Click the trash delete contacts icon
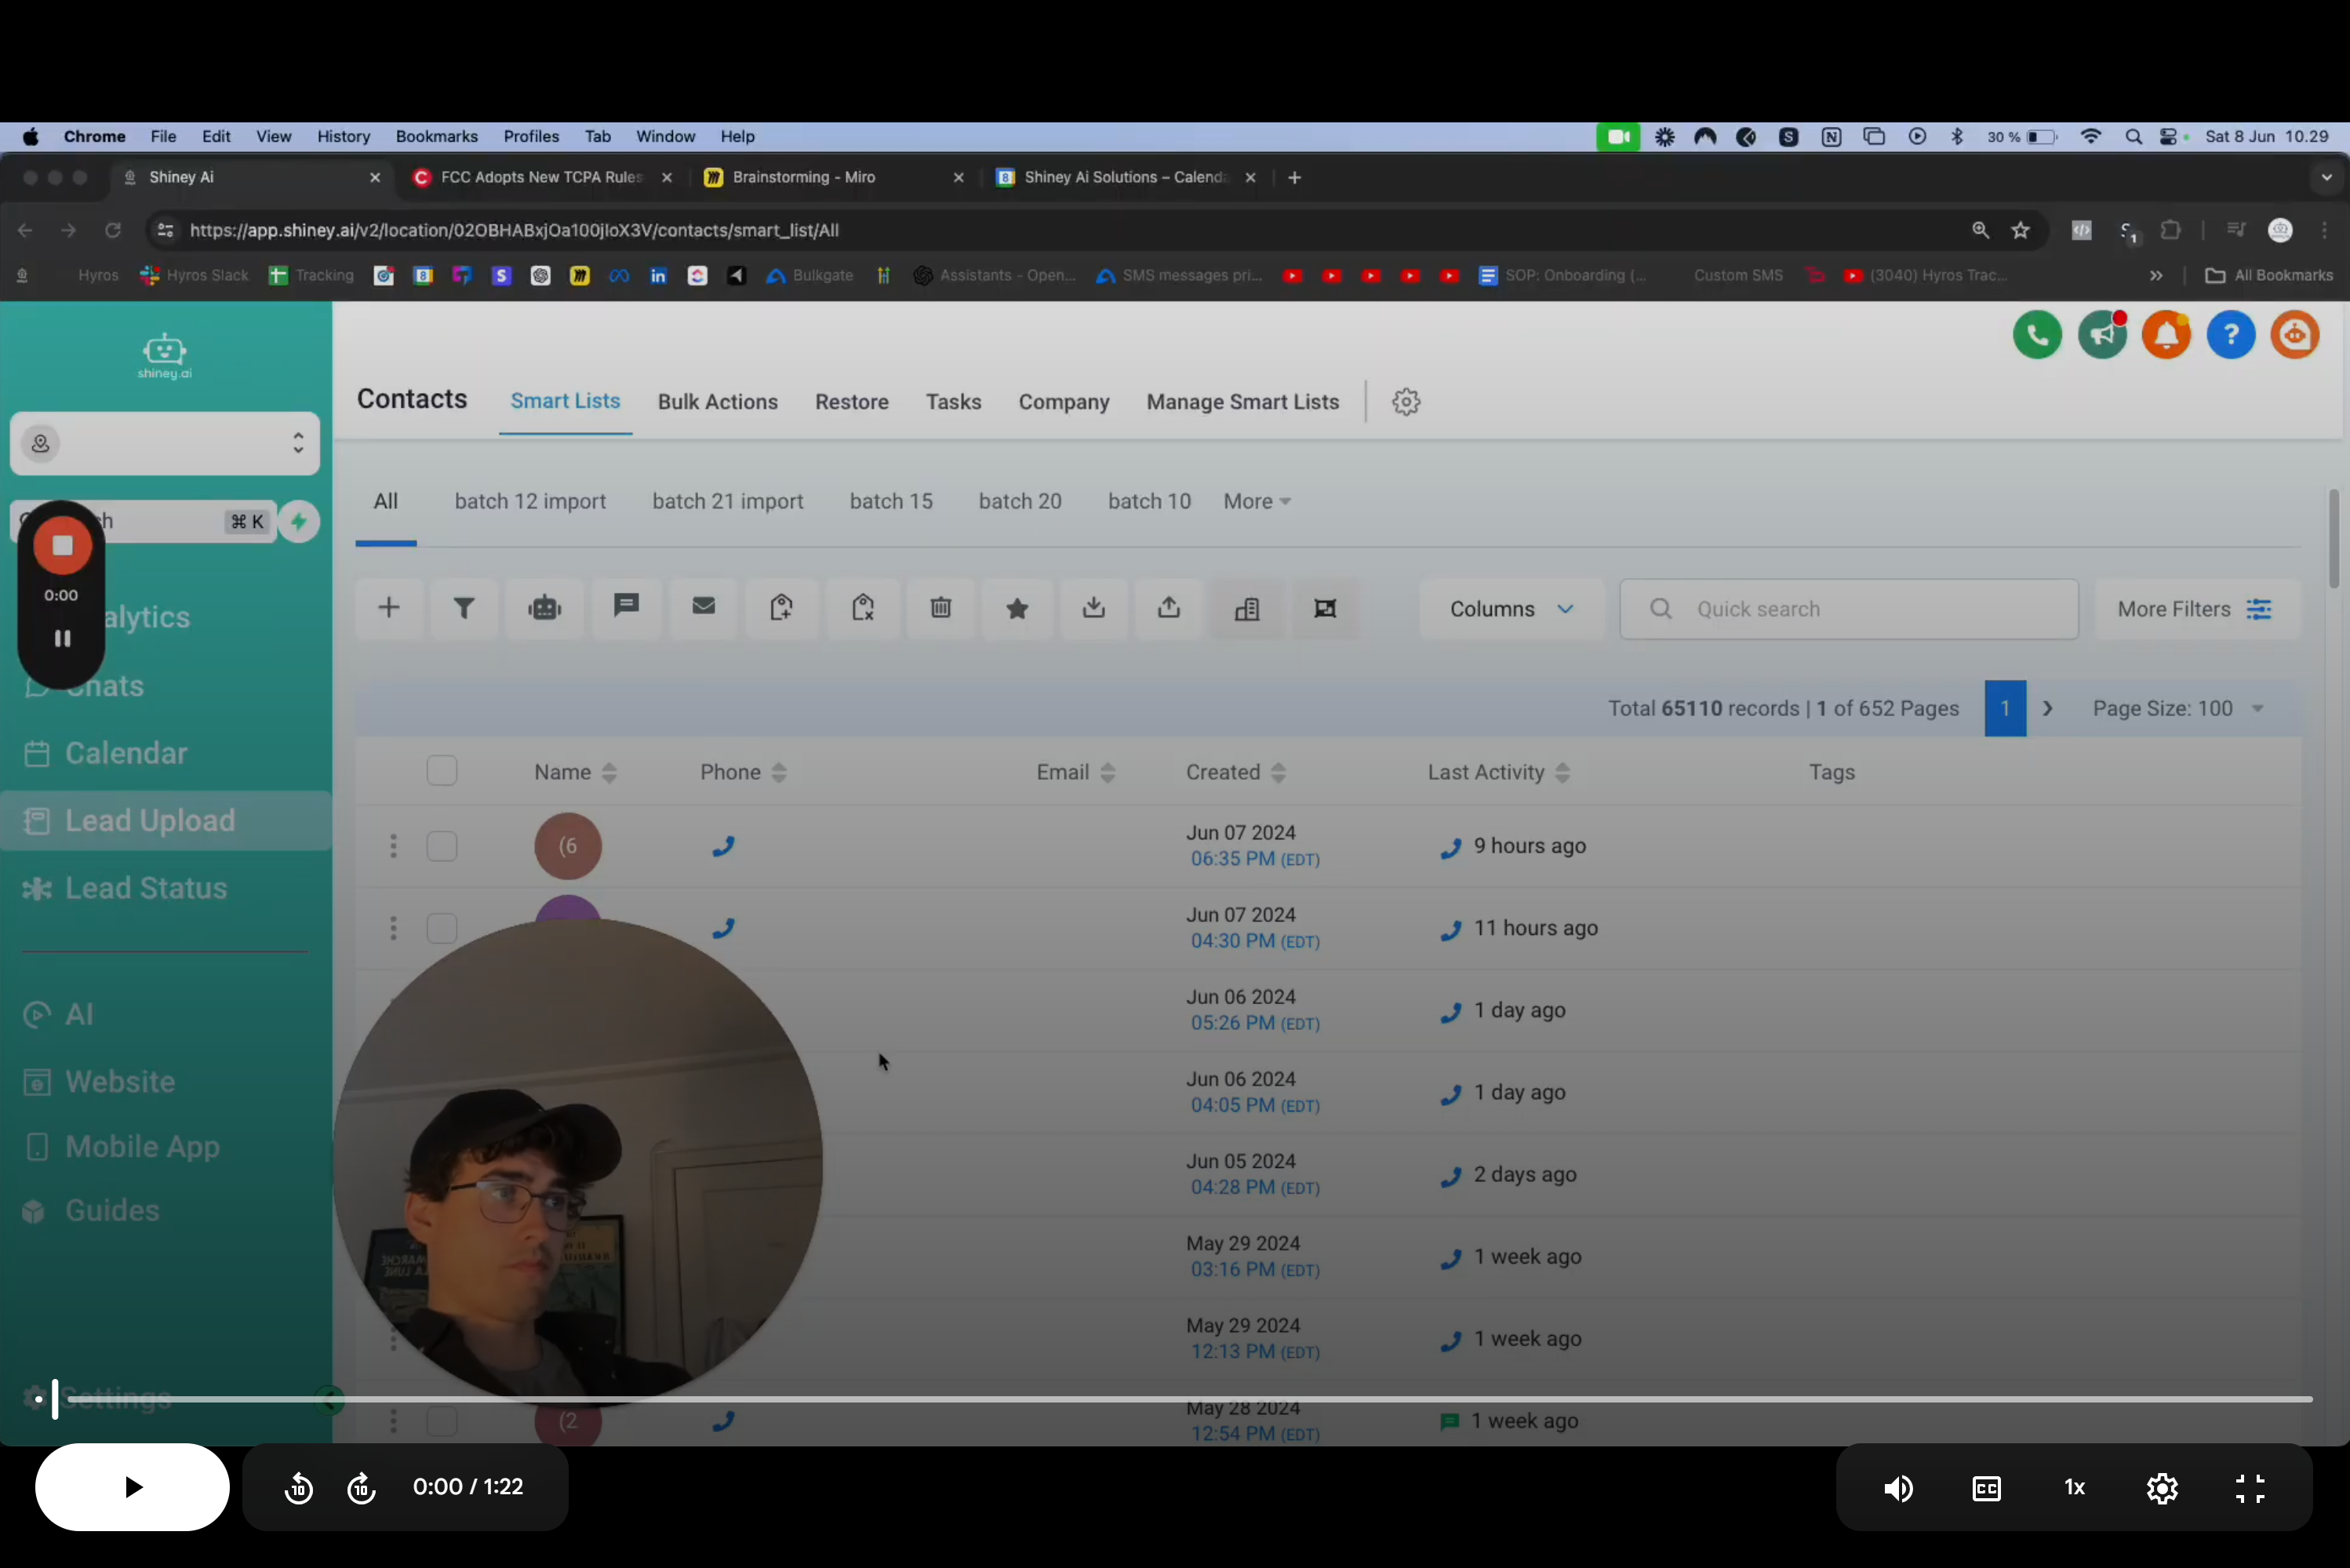Viewport: 2350px width, 1568px height. [x=940, y=608]
